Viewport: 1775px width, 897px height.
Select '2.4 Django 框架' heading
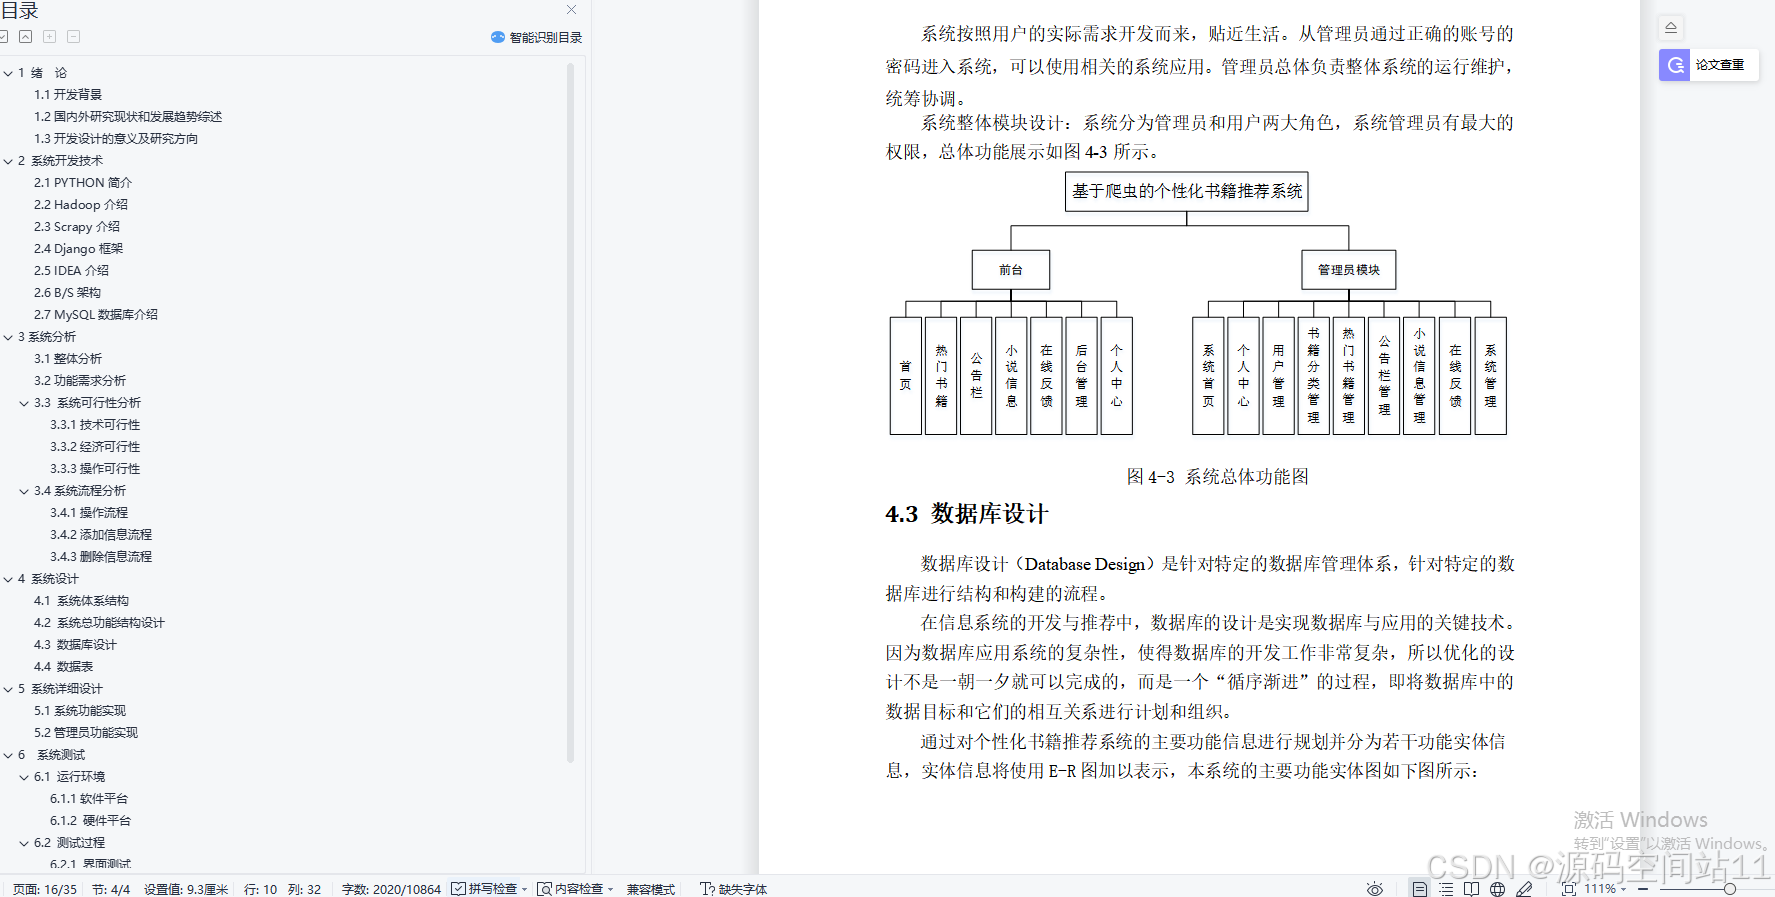(79, 249)
